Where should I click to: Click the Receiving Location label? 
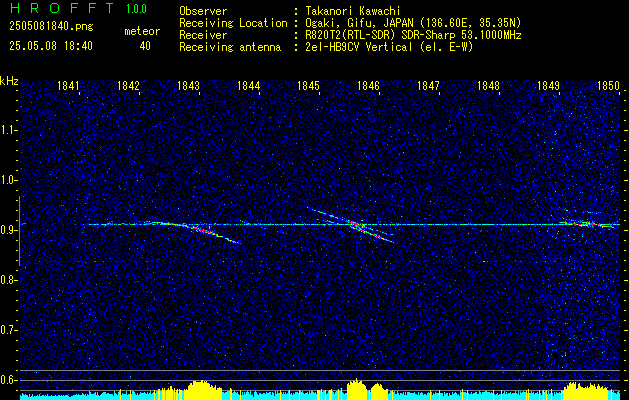click(233, 23)
